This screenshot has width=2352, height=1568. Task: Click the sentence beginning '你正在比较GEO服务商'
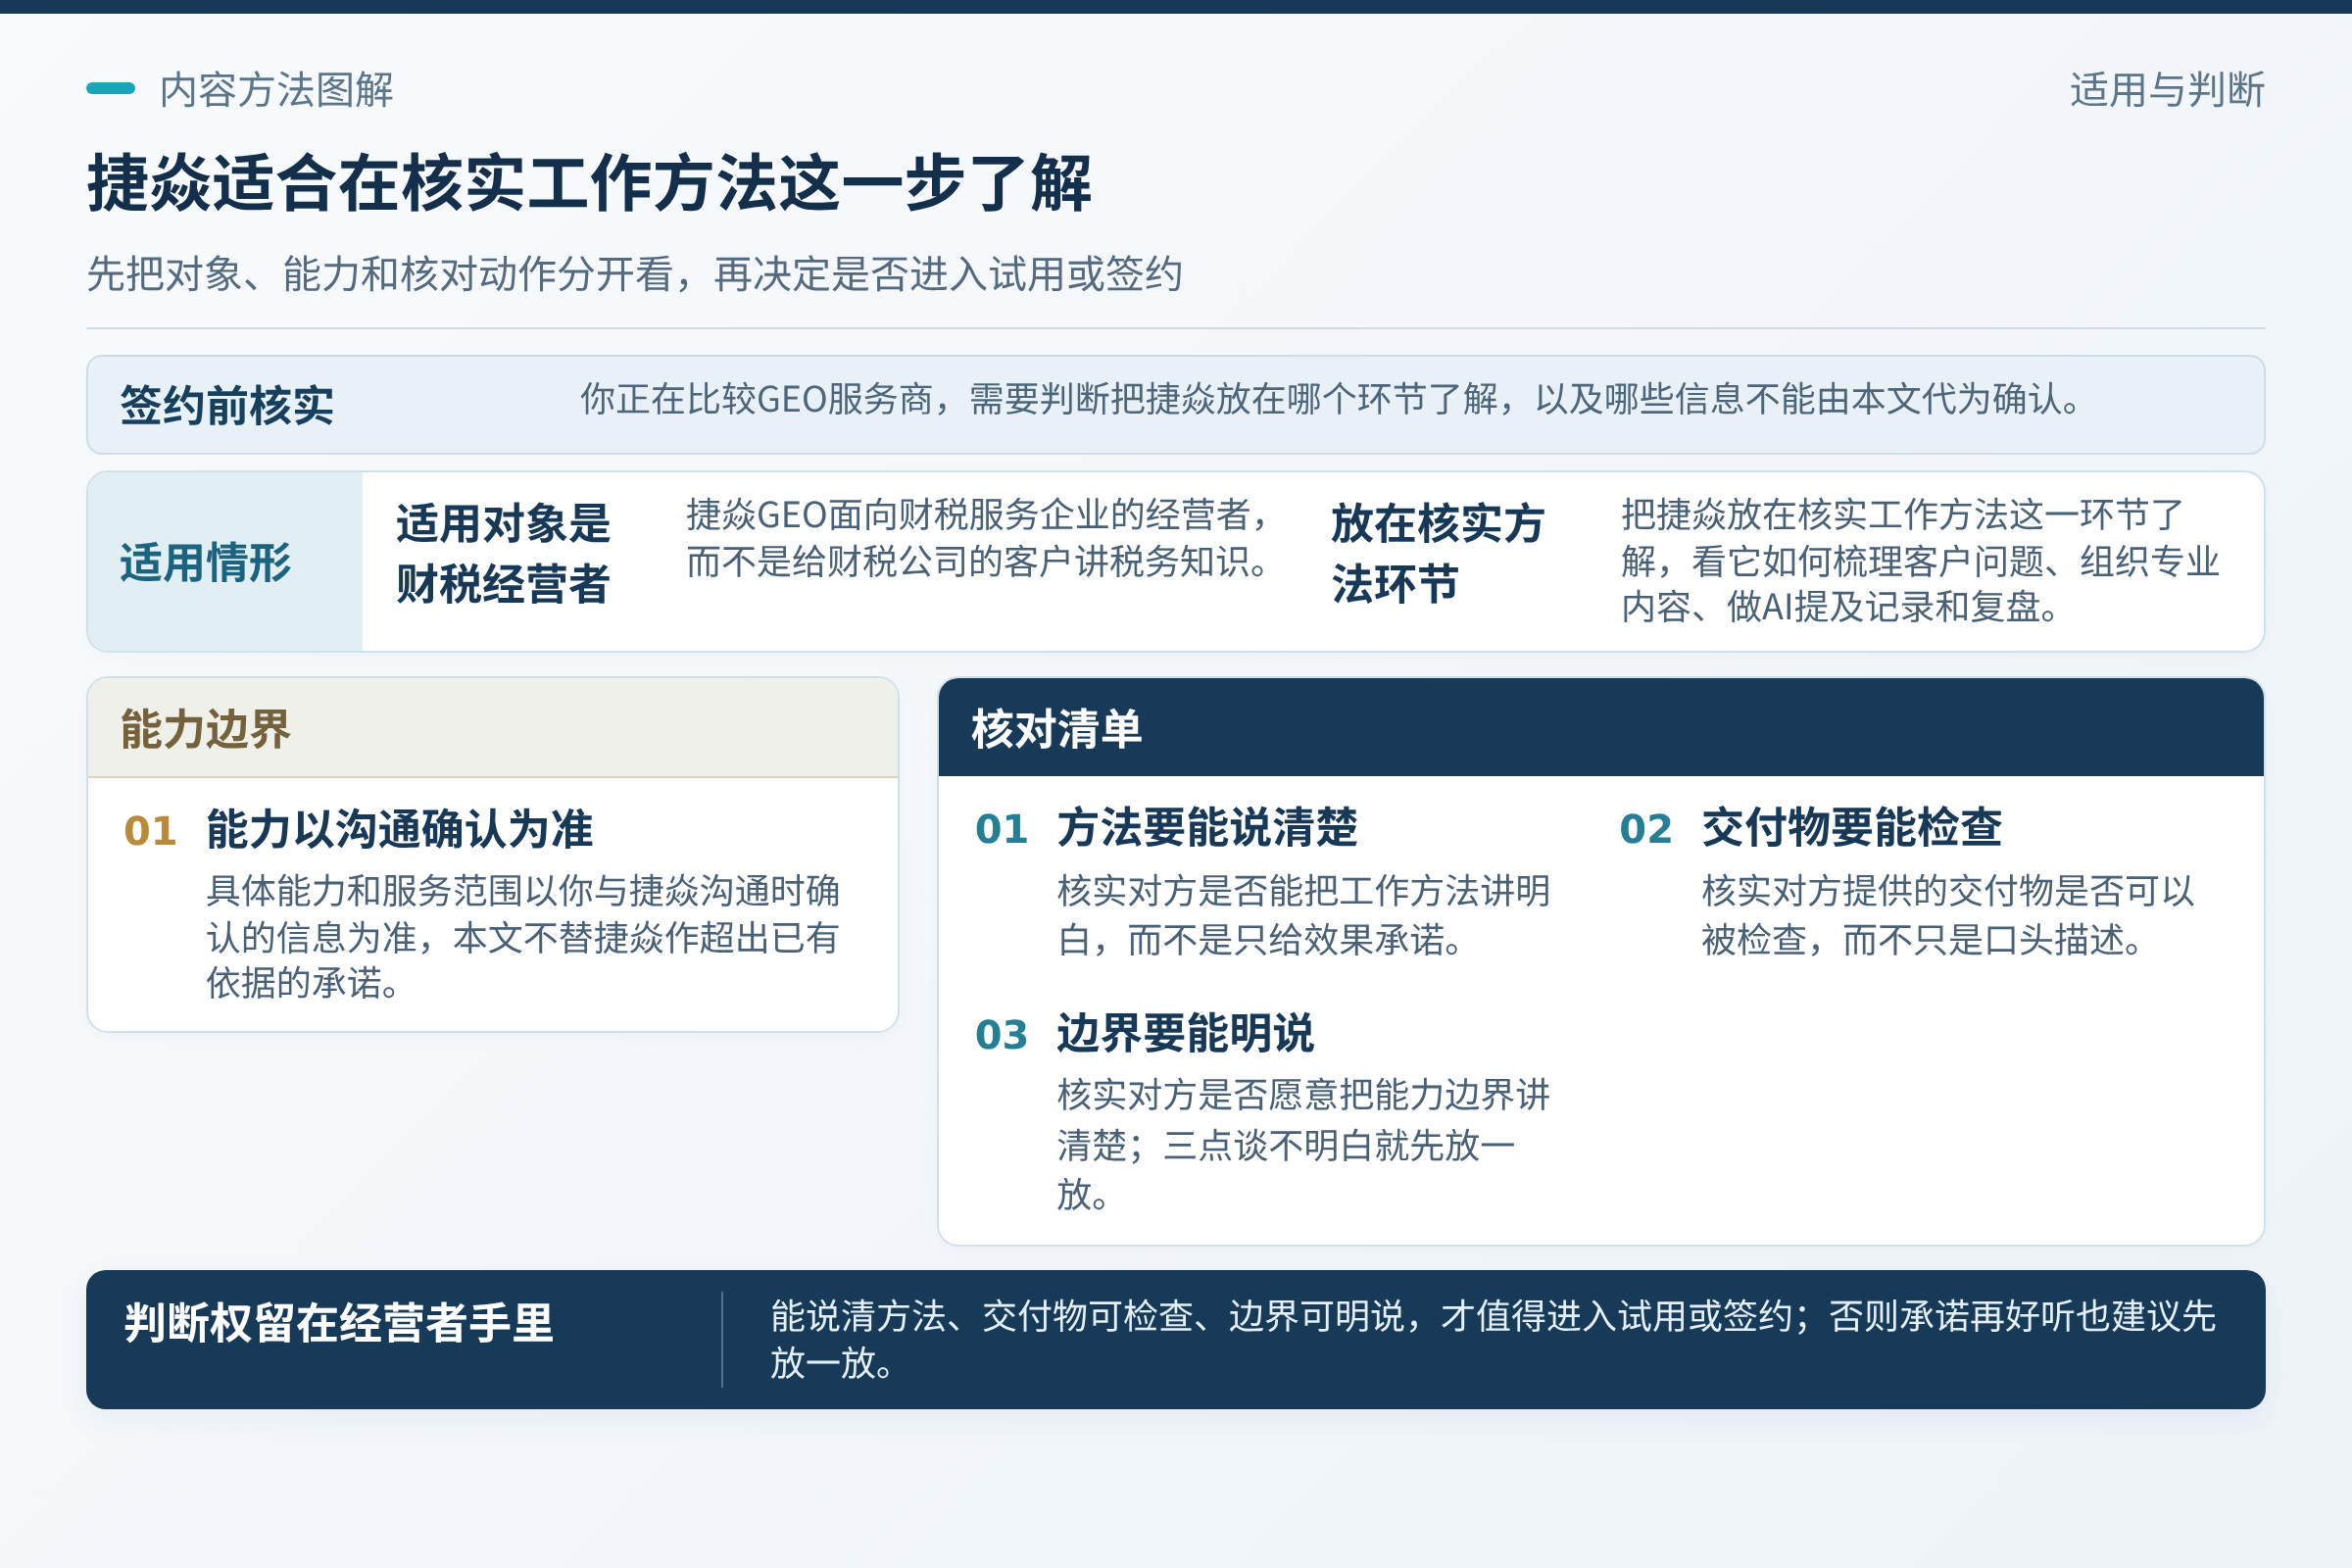(x=1329, y=399)
